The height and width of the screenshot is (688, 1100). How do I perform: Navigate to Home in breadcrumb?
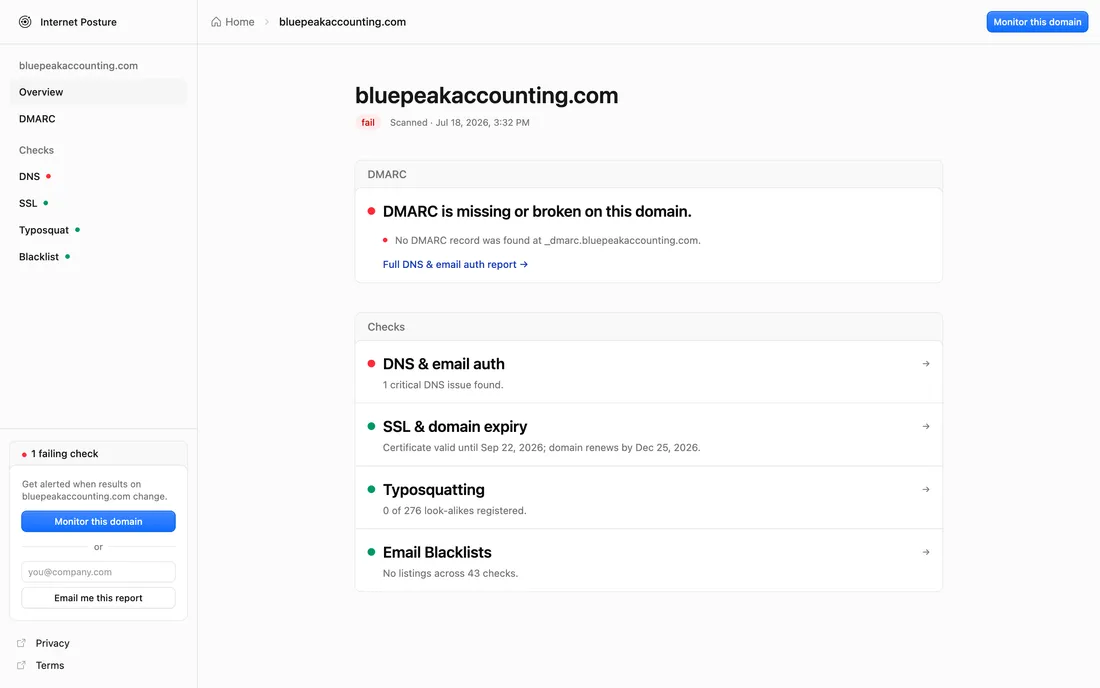[x=233, y=22]
